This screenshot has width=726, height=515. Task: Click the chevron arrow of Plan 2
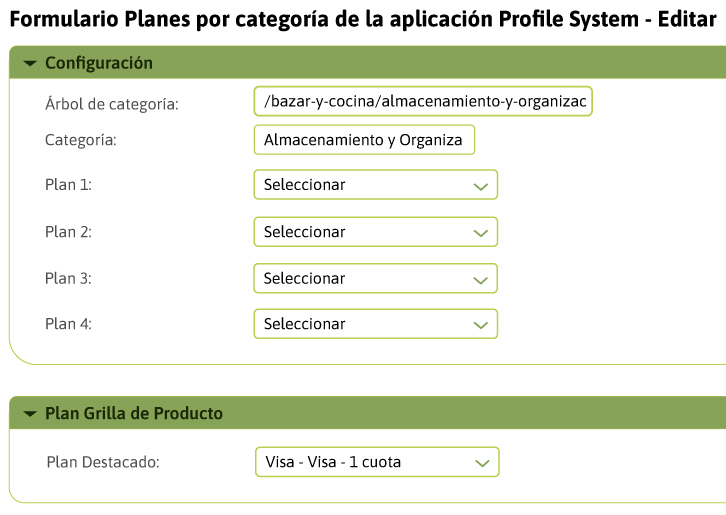coord(480,233)
